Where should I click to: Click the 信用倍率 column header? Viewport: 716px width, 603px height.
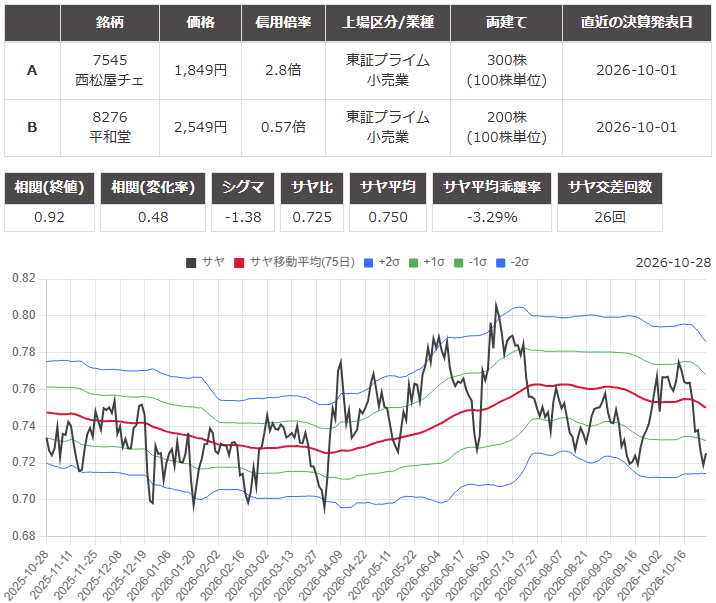click(x=283, y=22)
